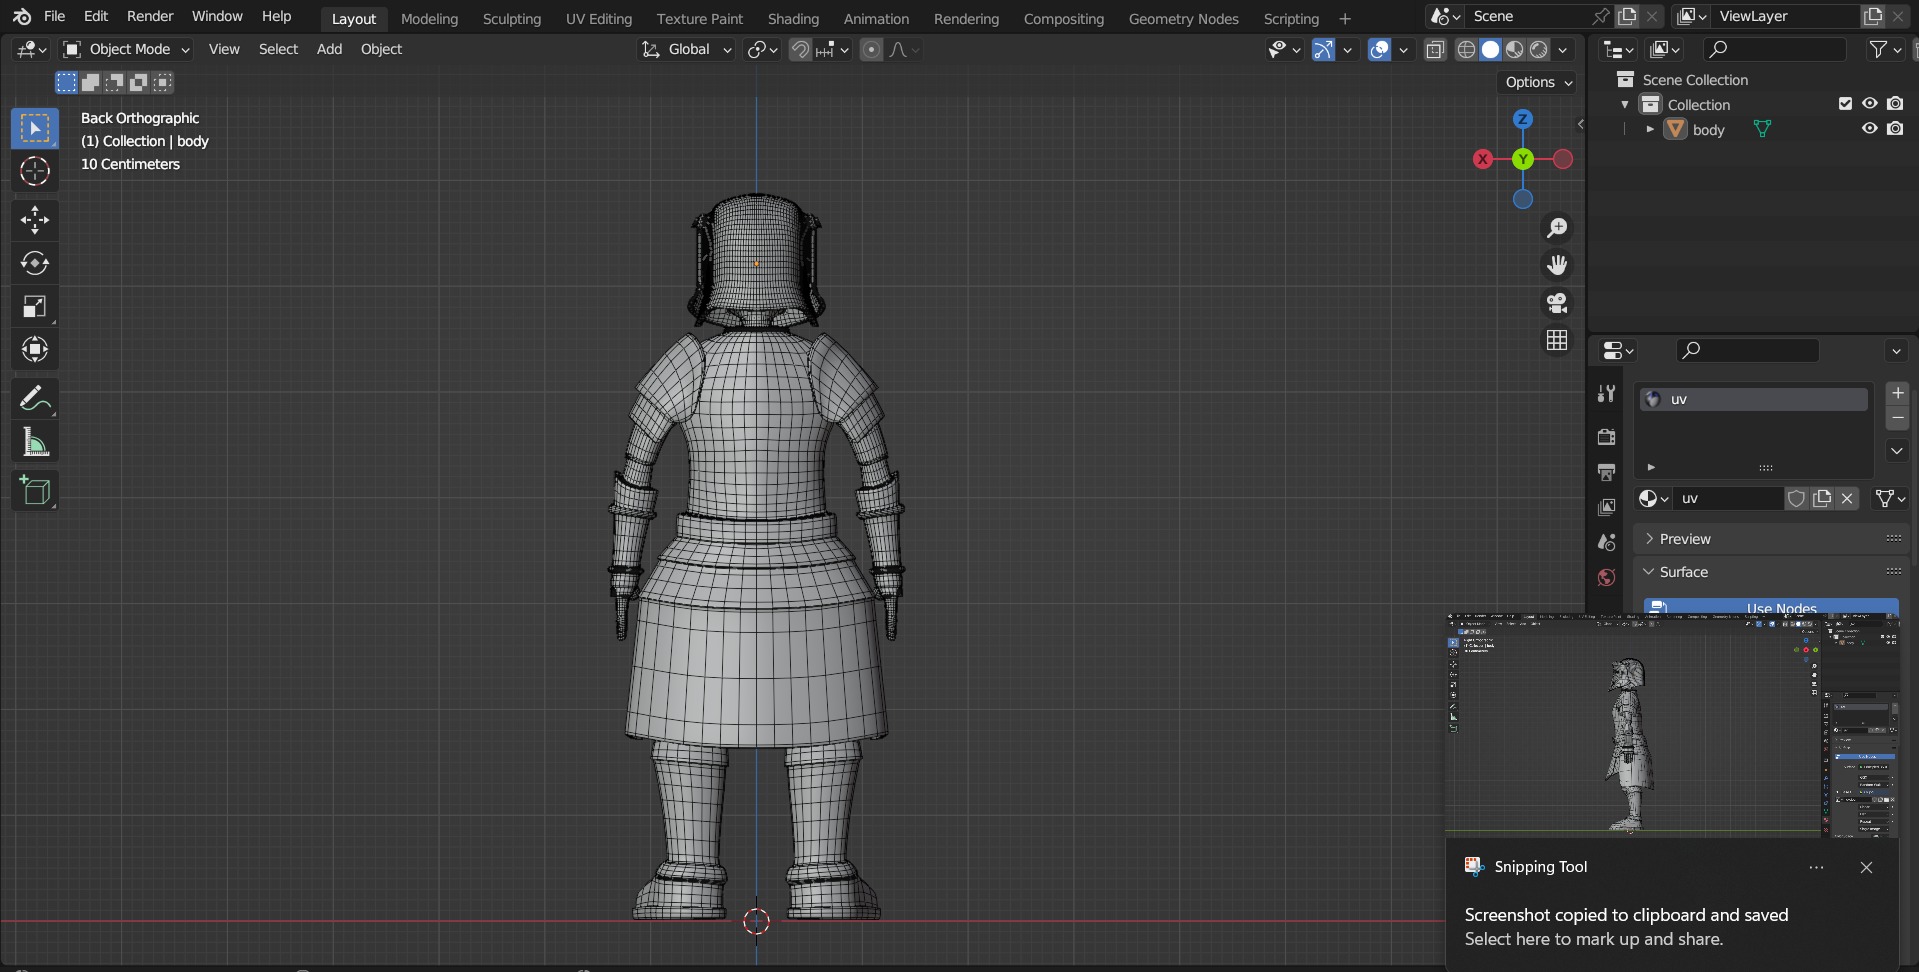The width and height of the screenshot is (1919, 972).
Task: Switch to rendered viewport shading
Action: pyautogui.click(x=1539, y=50)
